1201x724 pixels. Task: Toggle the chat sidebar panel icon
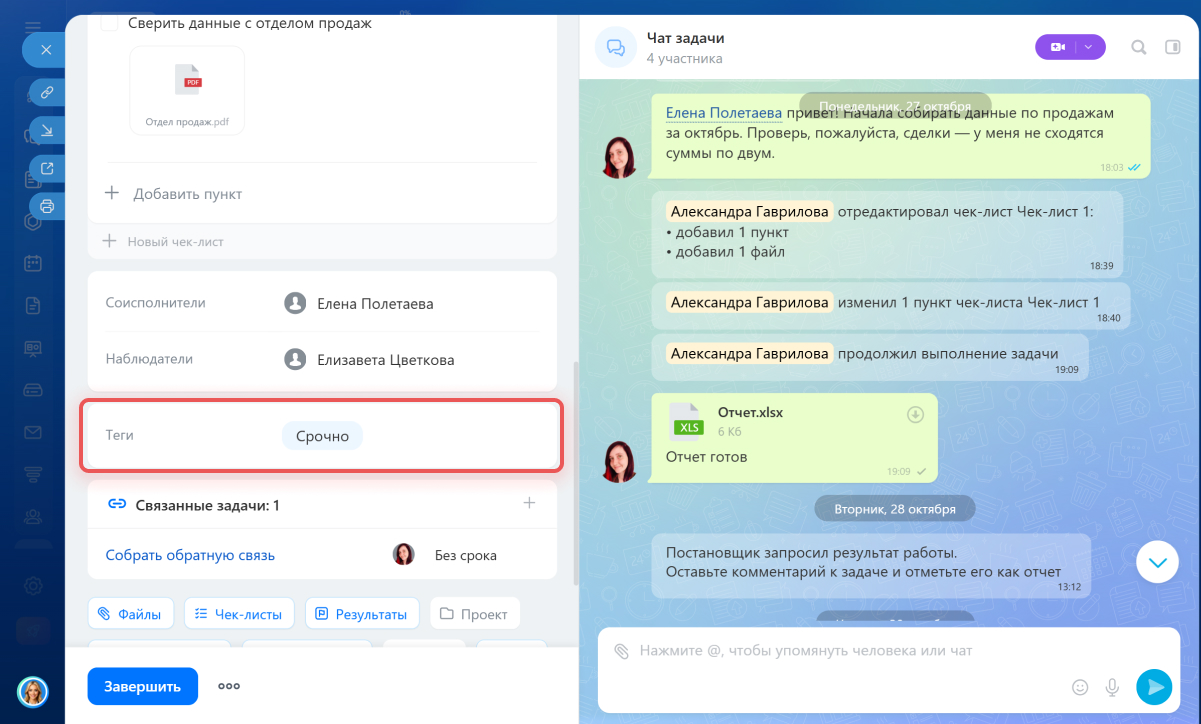(1173, 47)
